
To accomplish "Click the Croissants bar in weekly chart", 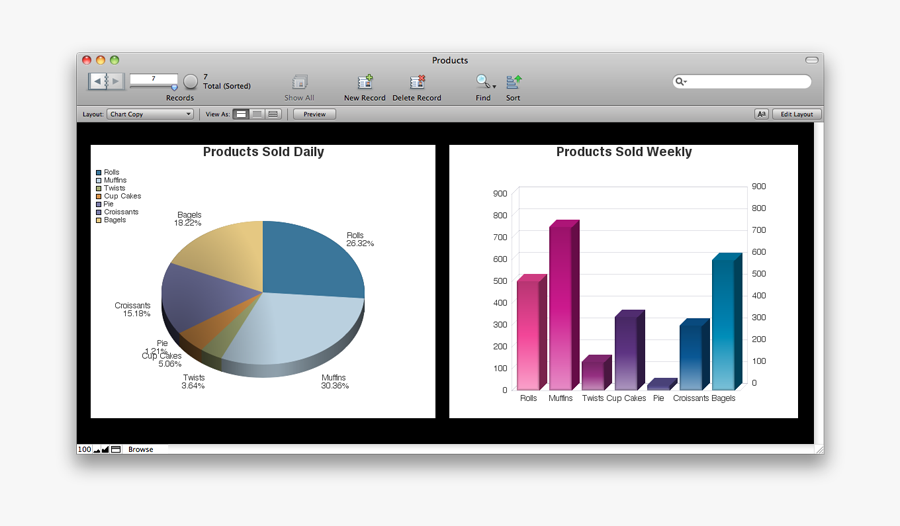I will [694, 356].
